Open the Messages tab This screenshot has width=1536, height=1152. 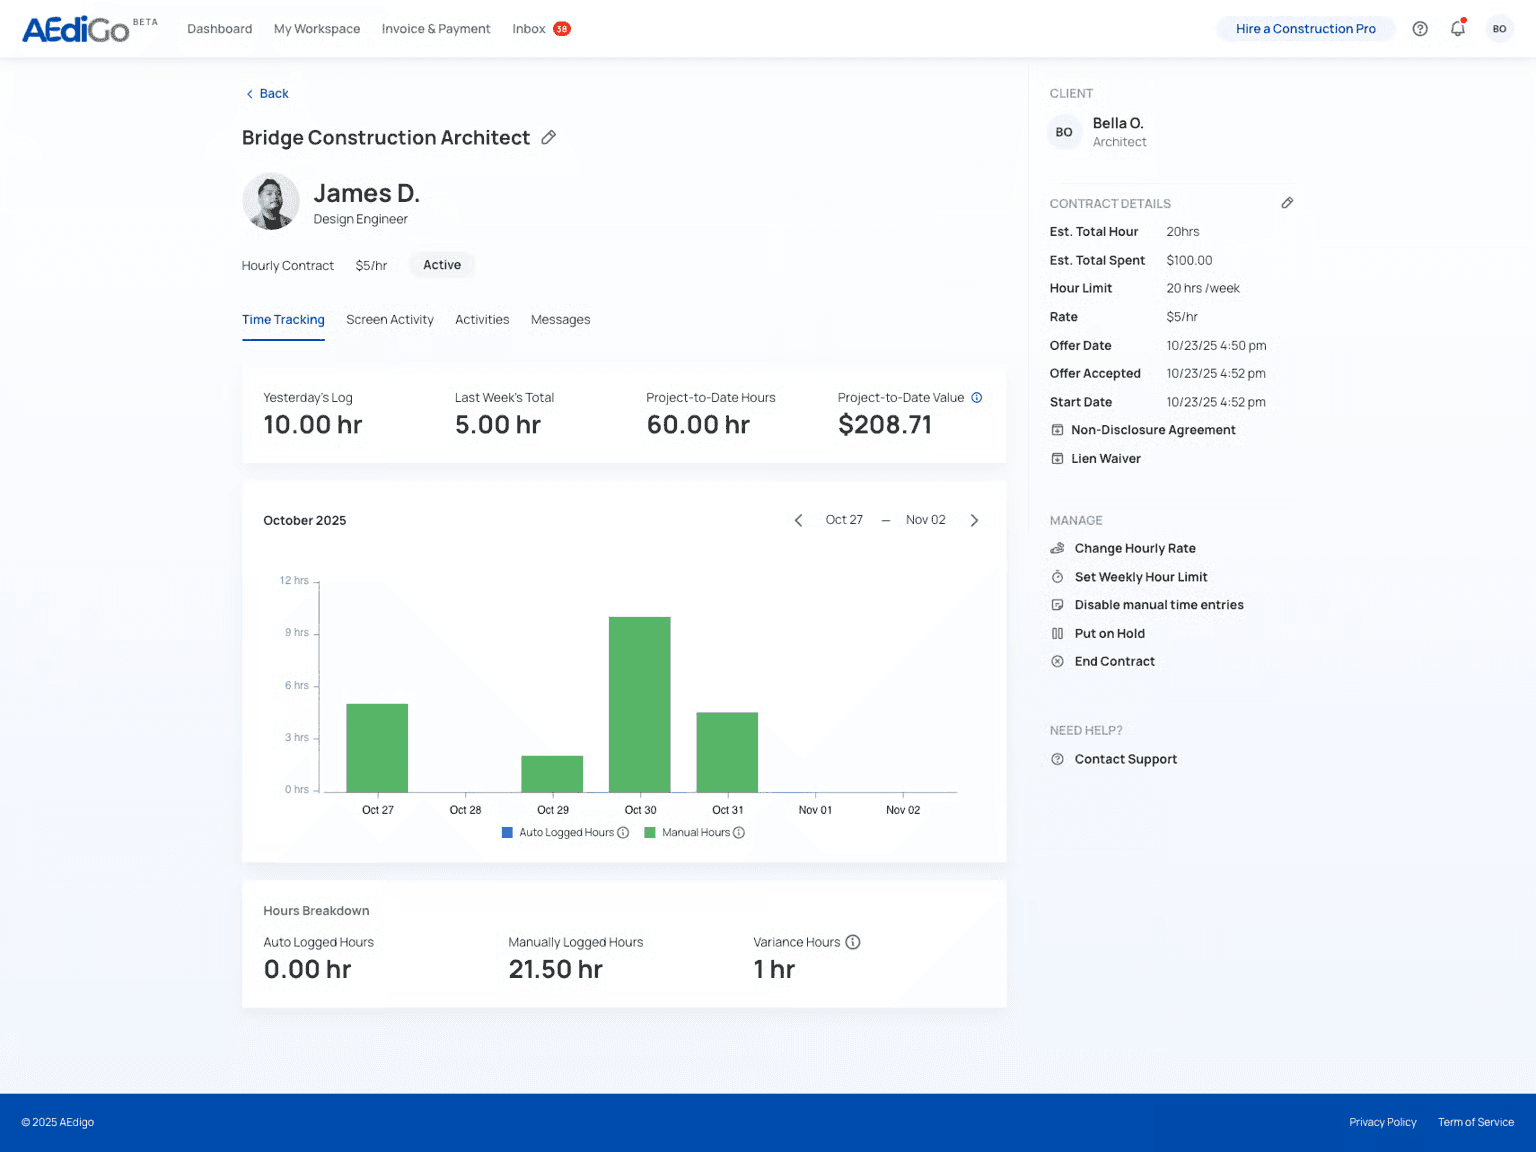560,319
